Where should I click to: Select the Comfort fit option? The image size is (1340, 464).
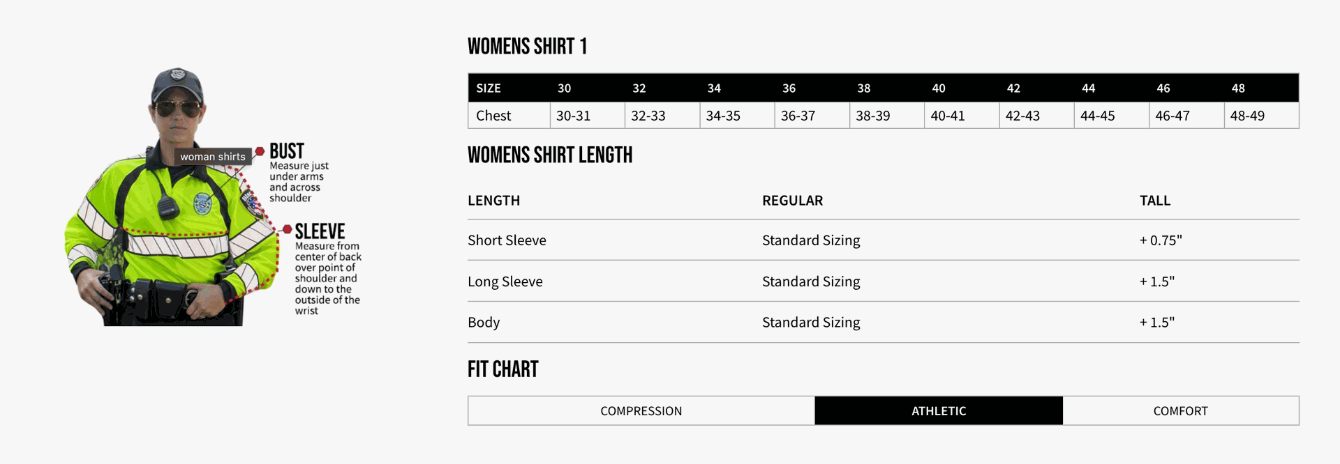1180,411
